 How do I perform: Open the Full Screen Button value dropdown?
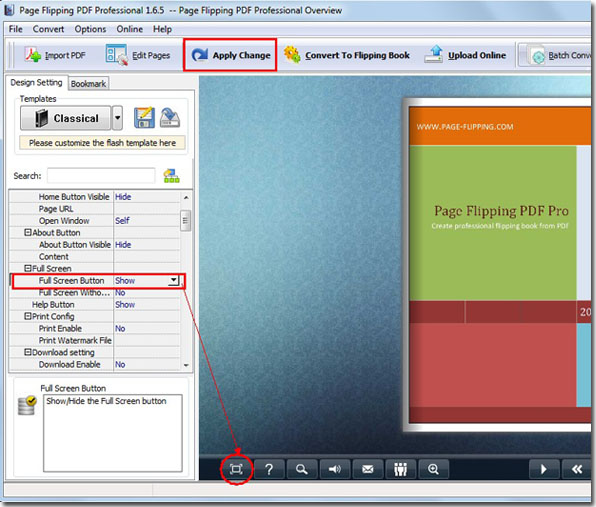pyautogui.click(x=174, y=280)
